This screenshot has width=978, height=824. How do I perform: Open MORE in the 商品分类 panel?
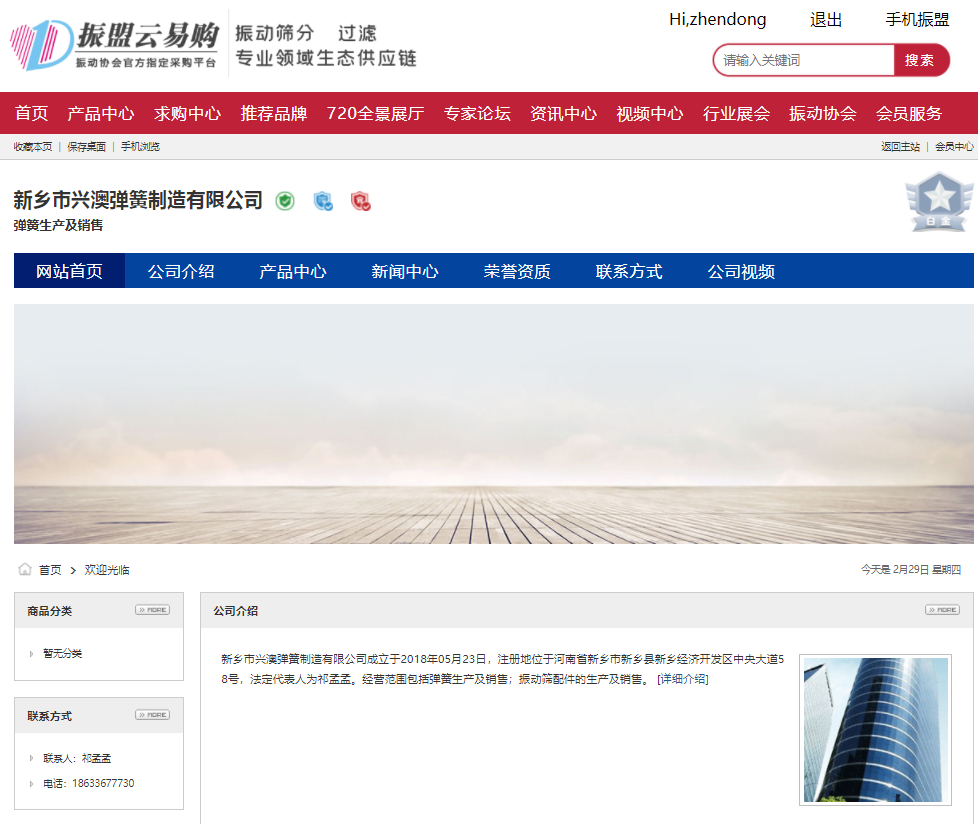point(152,610)
